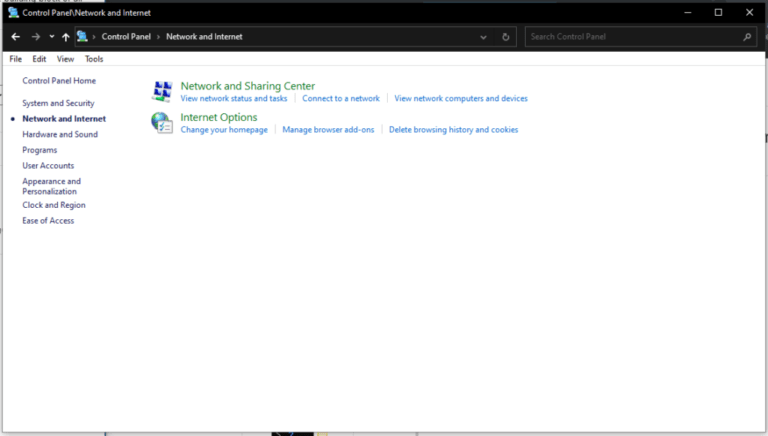Click the Network and Sharing Center icon
768x436 pixels.
click(x=161, y=92)
